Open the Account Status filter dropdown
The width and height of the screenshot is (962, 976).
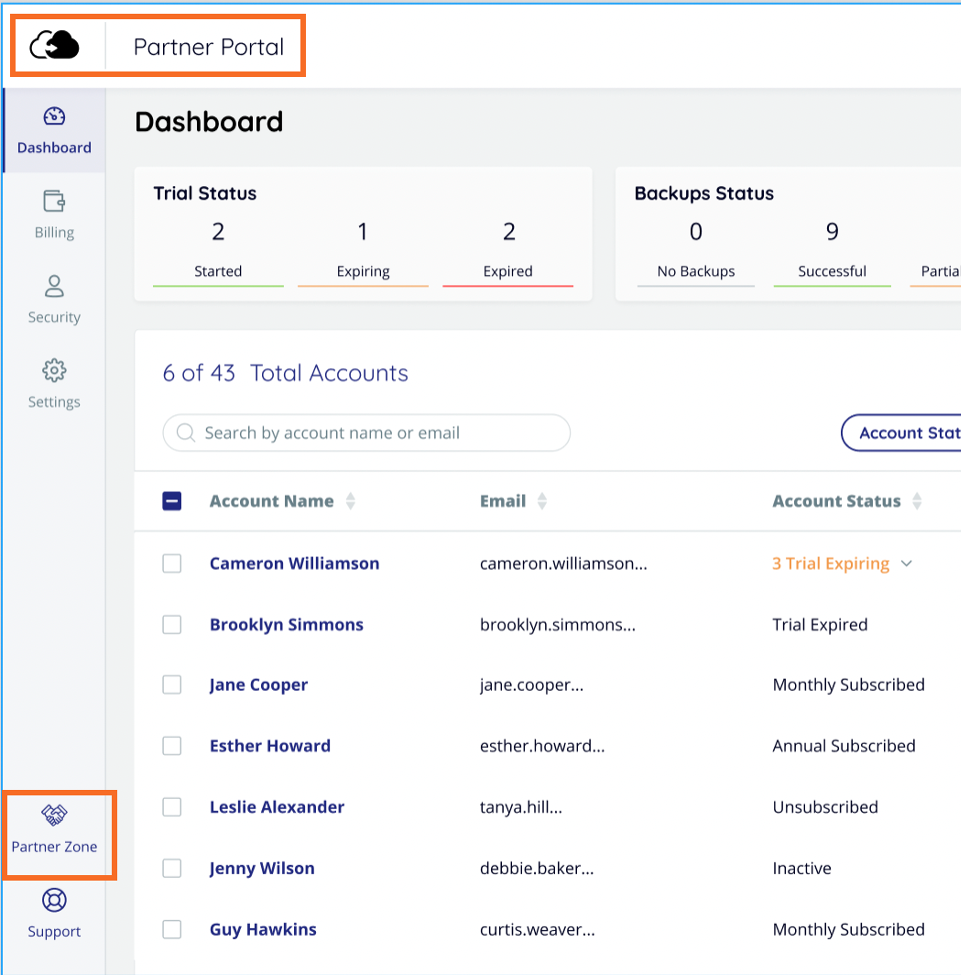[902, 433]
